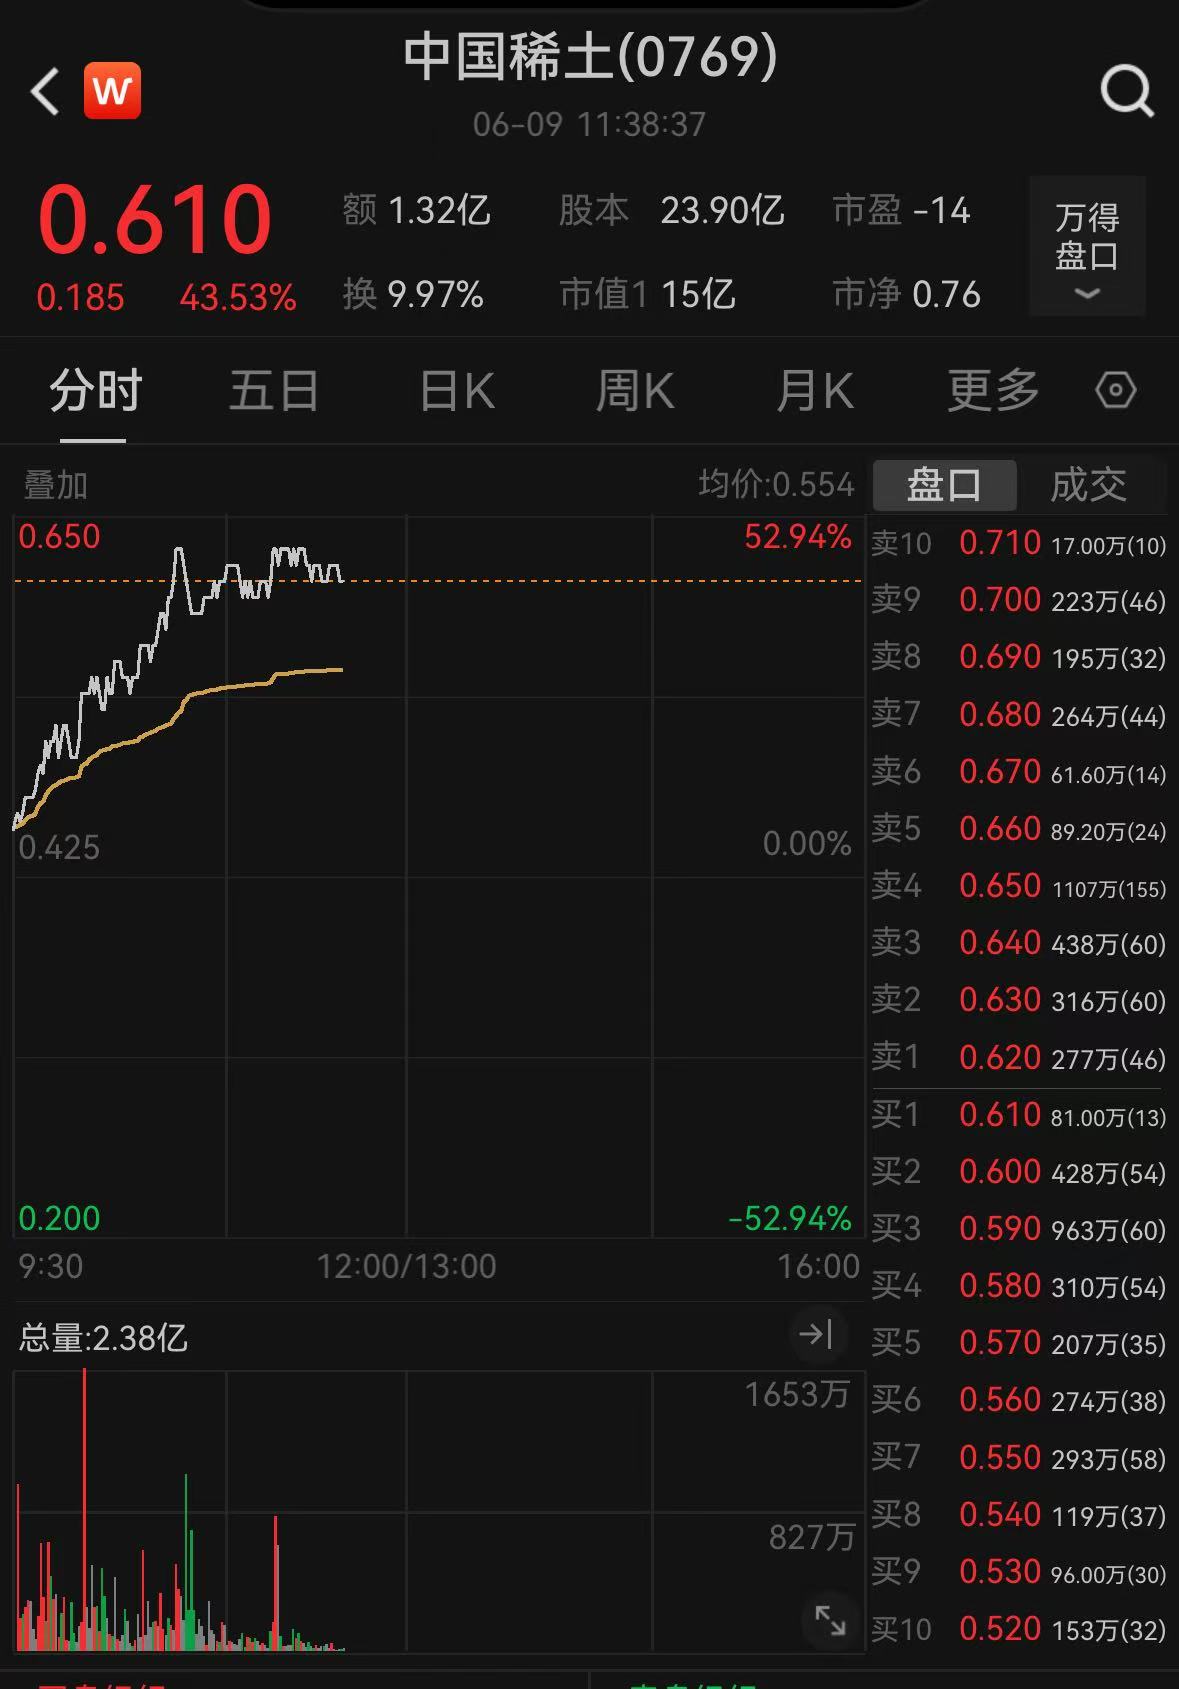
Task: Tap the 12:00/13:00 time axis label
Action: [406, 1267]
